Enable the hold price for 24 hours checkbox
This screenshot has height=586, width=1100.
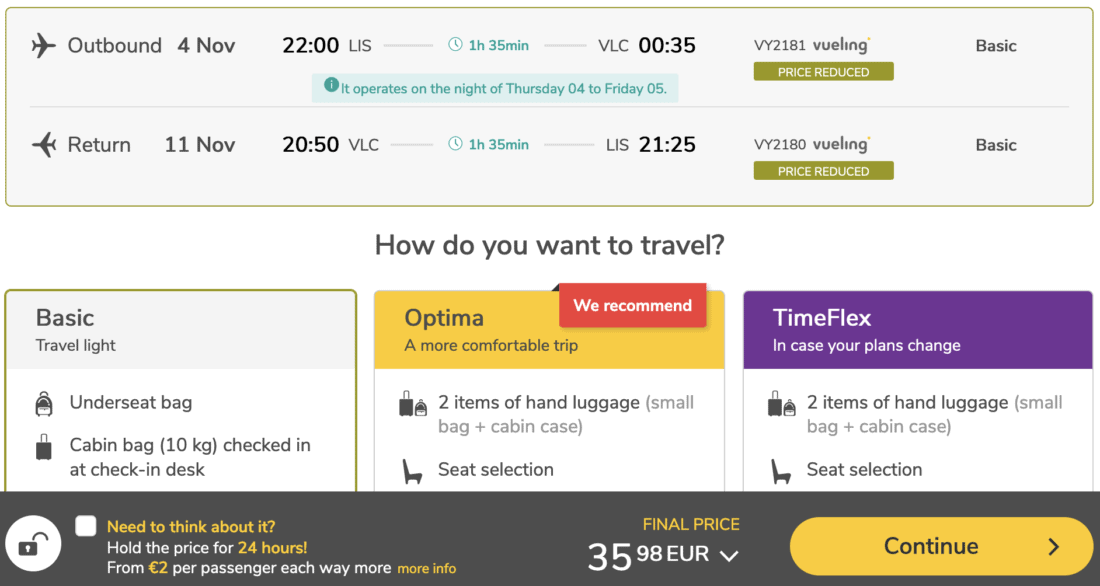(86, 526)
